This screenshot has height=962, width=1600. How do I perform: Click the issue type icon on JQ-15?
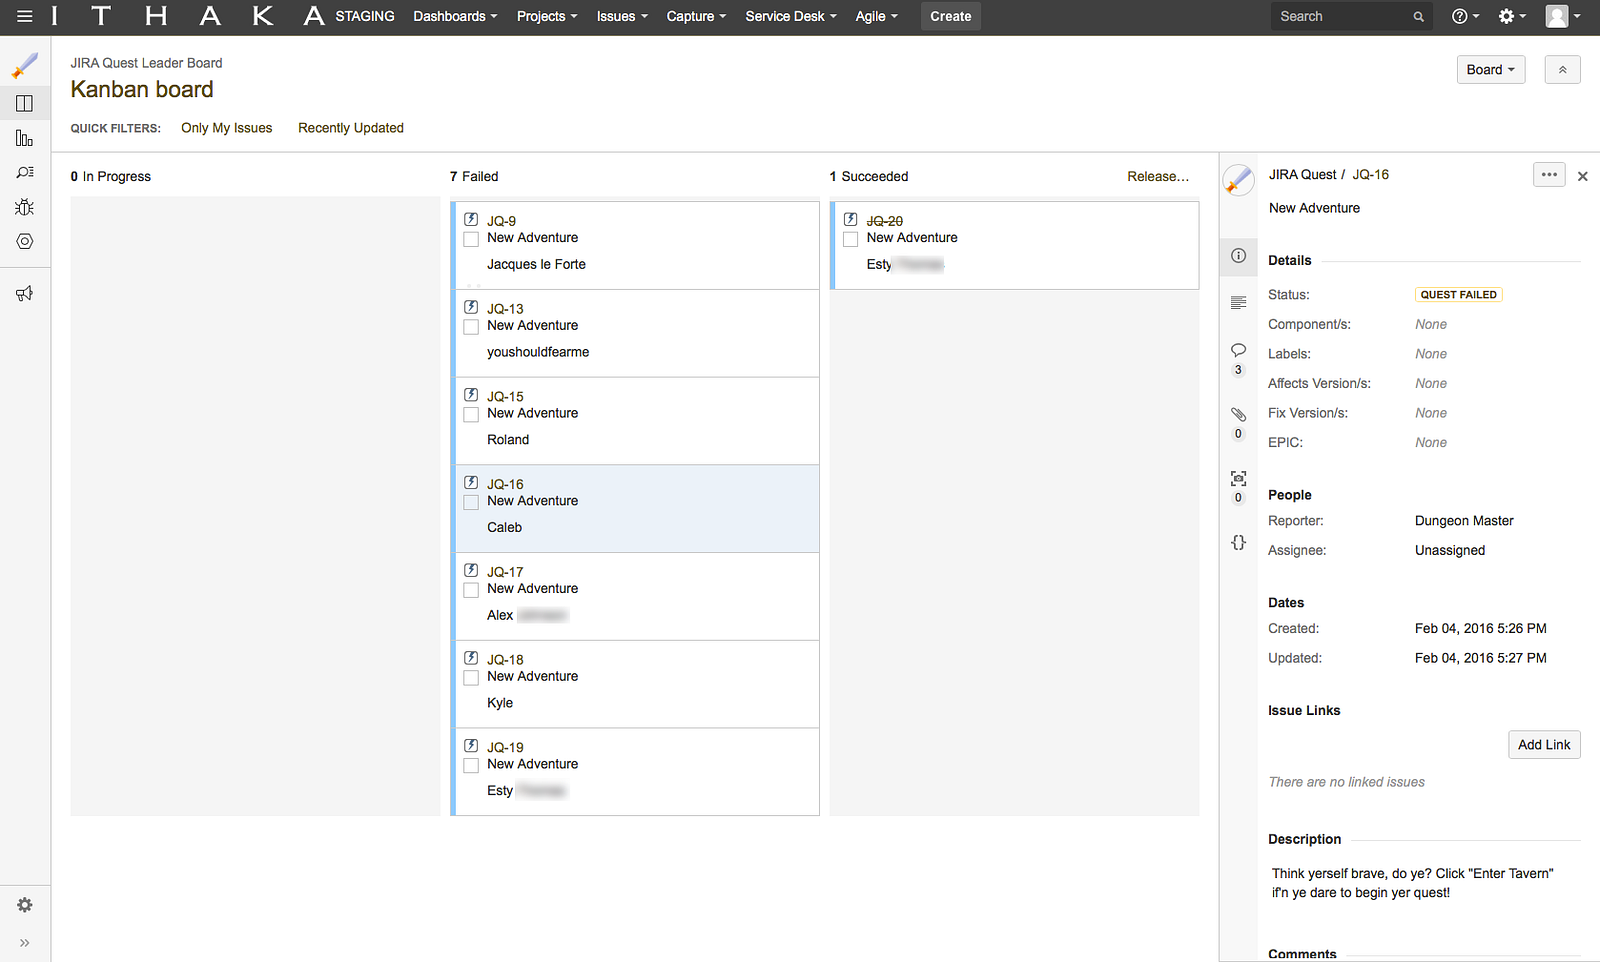click(471, 395)
